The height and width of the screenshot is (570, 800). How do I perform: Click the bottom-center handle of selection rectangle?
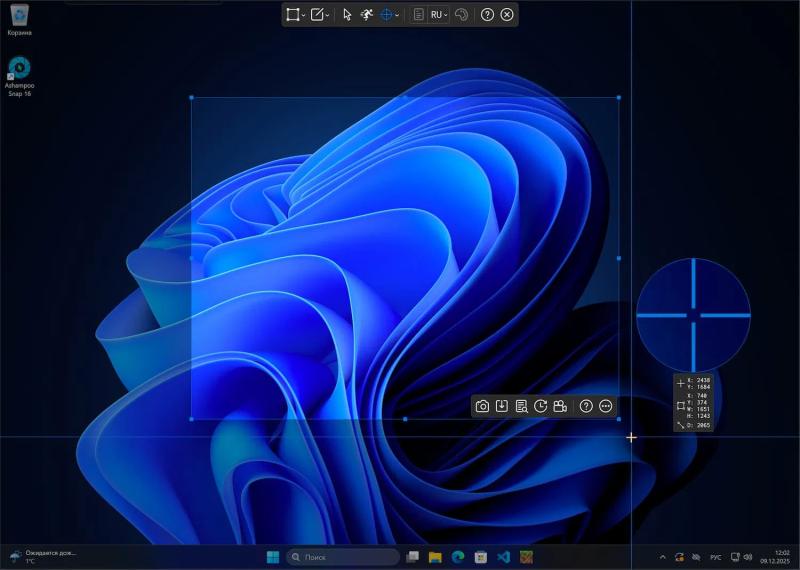coord(405,419)
